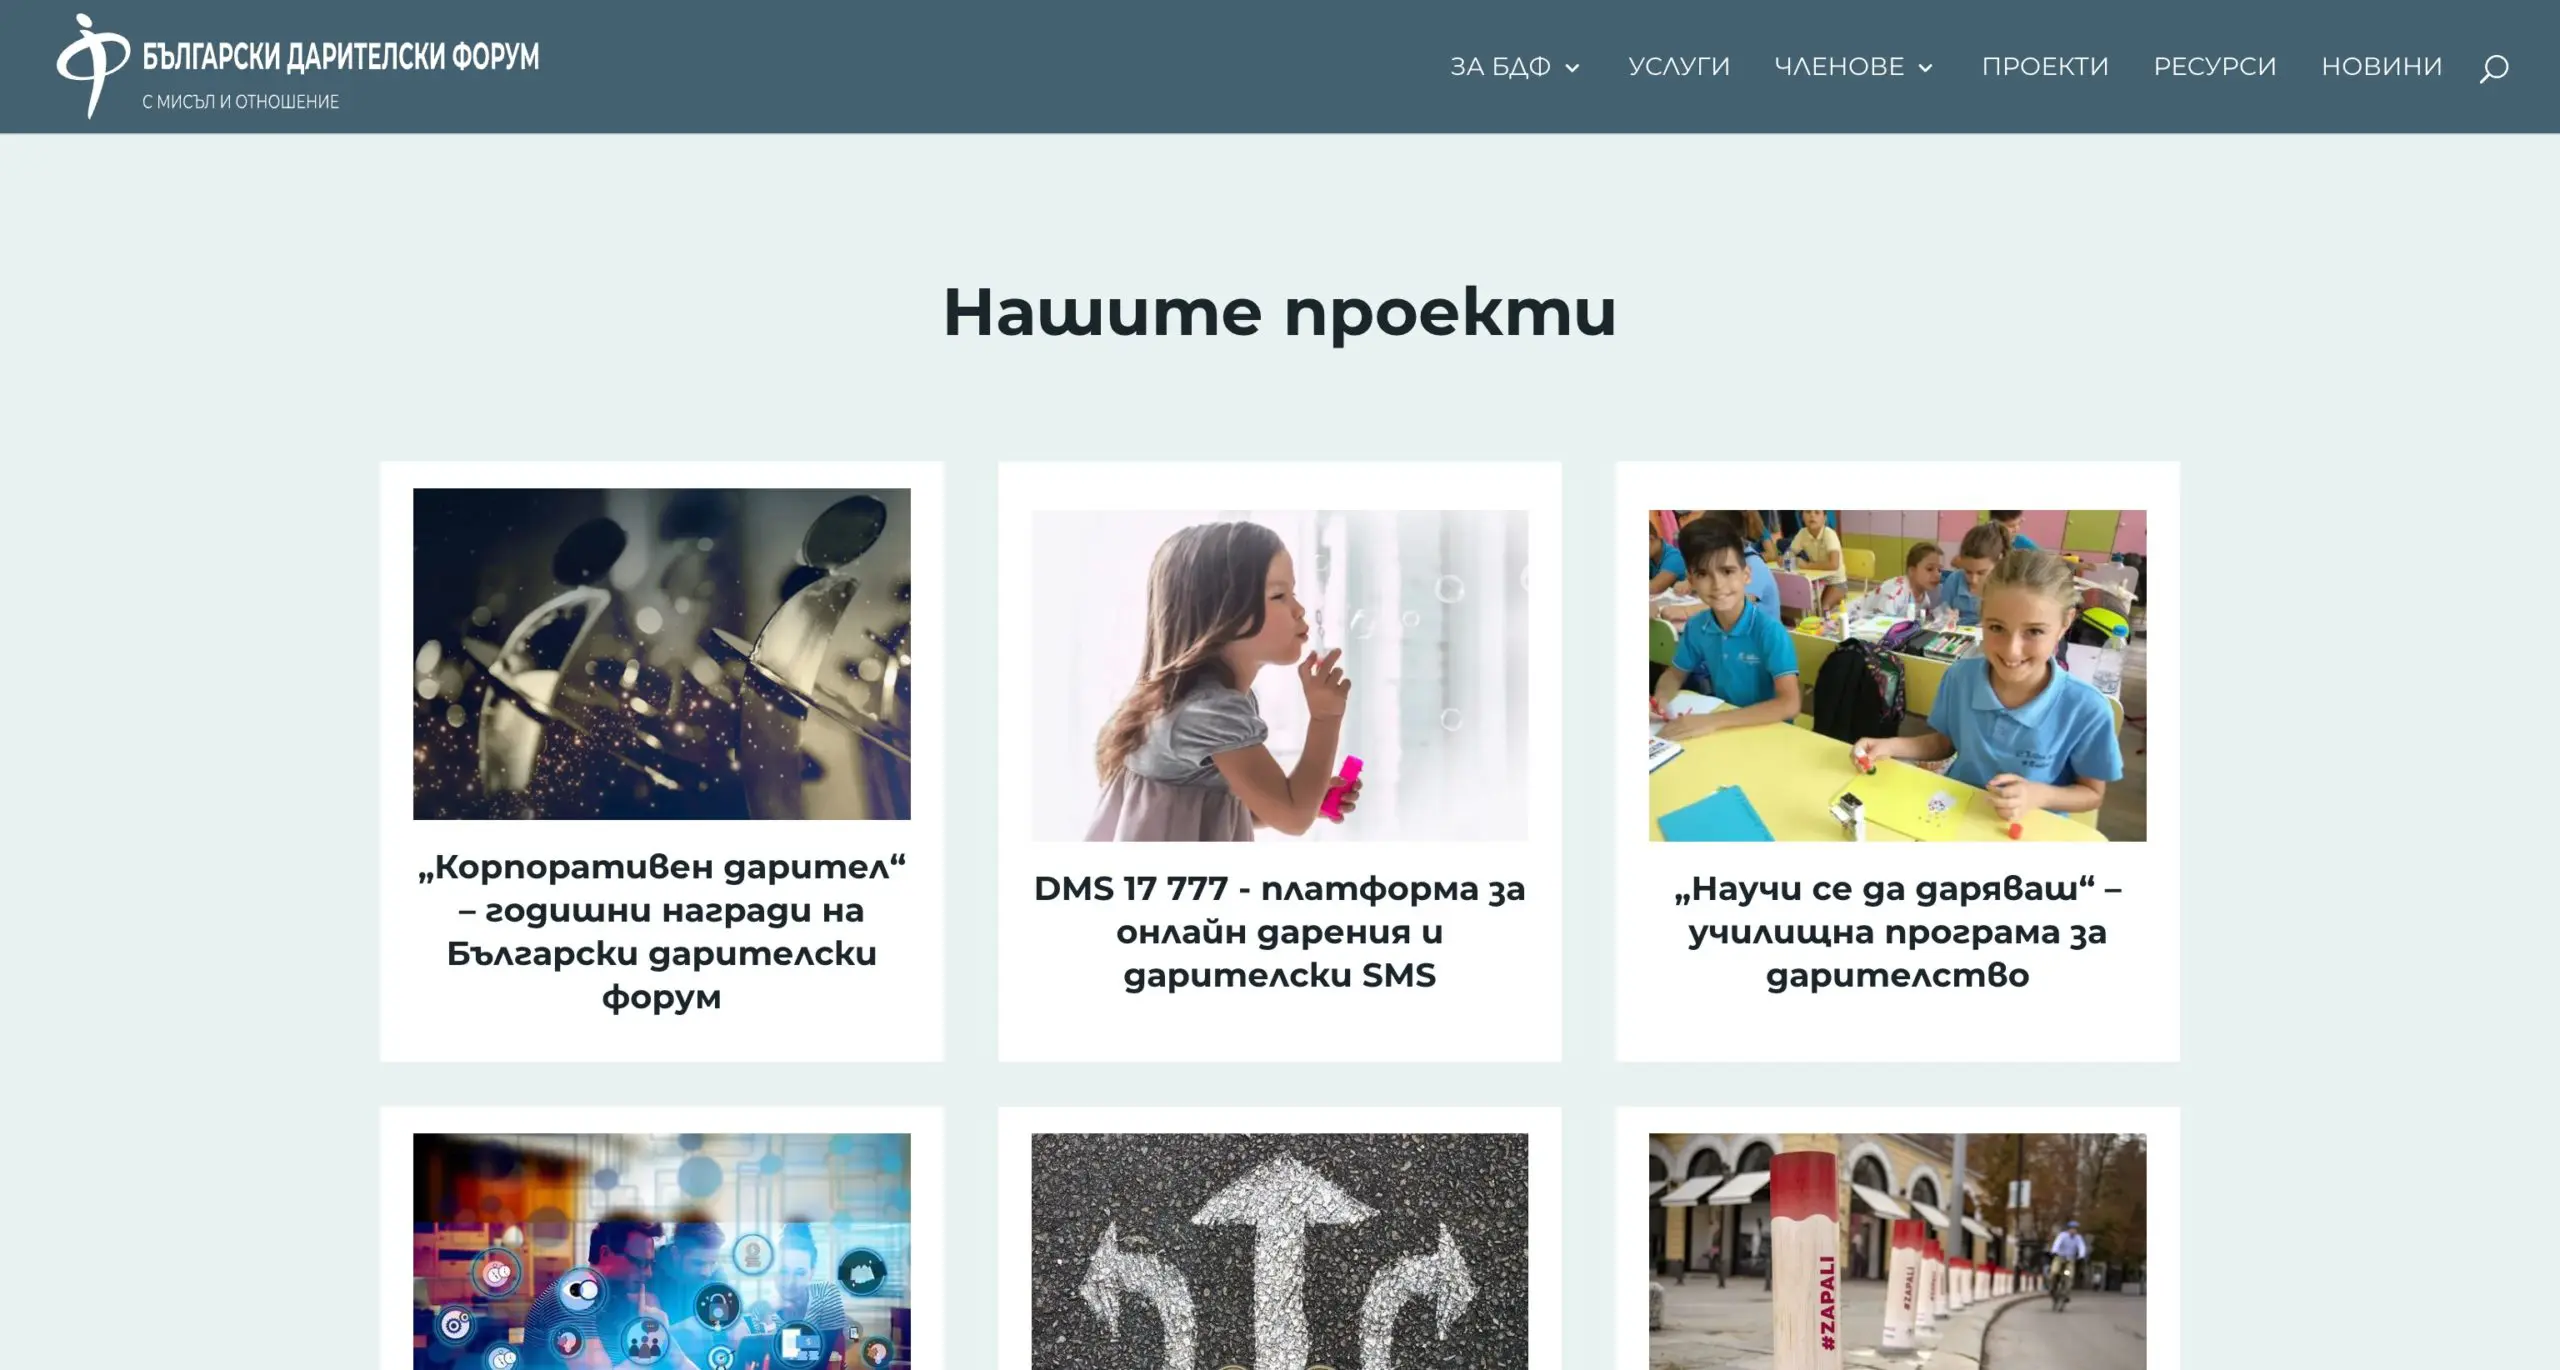Open the ЗА БДФ menu label
Image resolution: width=2560 pixels, height=1370 pixels.
pyautogui.click(x=1500, y=67)
